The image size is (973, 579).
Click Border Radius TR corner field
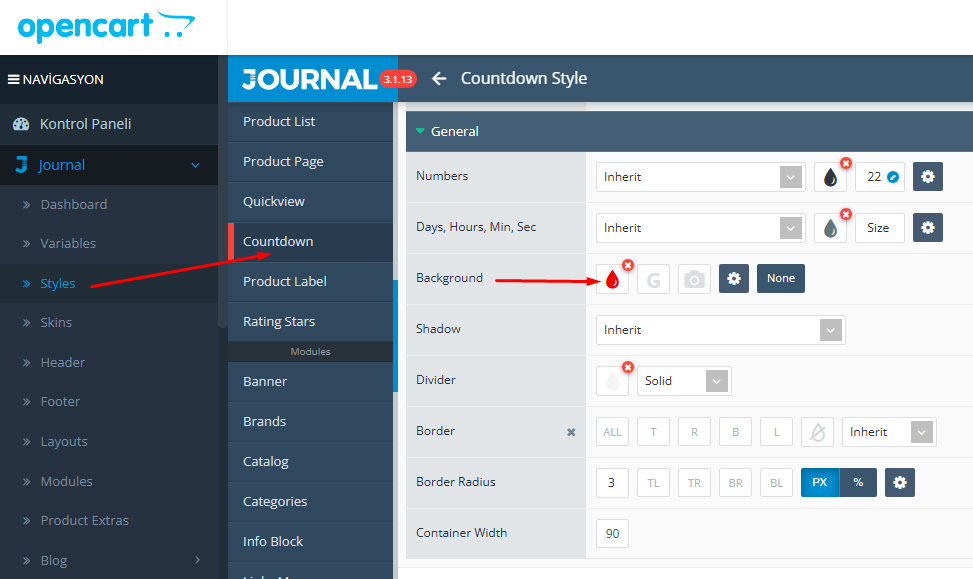[694, 483]
